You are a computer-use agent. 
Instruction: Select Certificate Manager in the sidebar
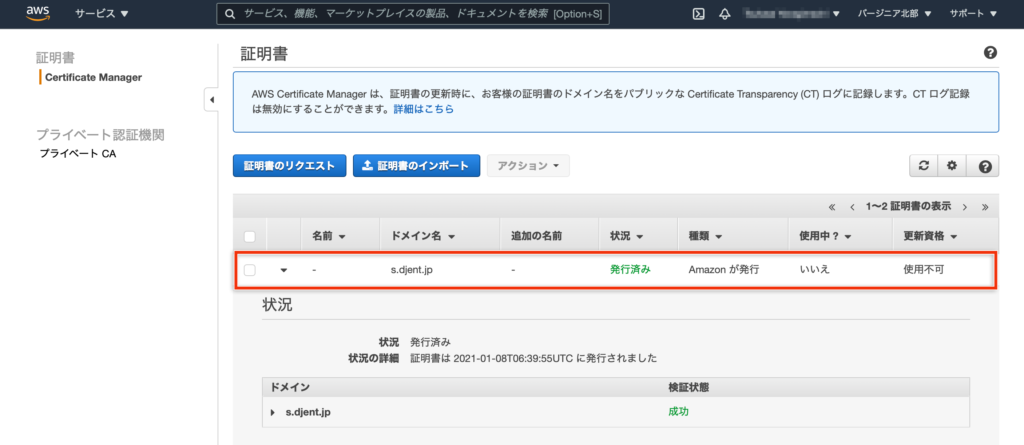click(93, 77)
